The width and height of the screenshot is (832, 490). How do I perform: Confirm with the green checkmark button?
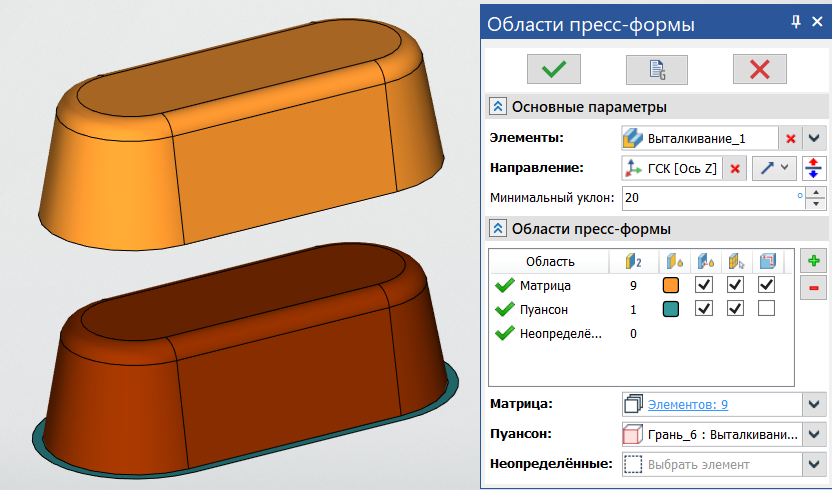point(553,69)
